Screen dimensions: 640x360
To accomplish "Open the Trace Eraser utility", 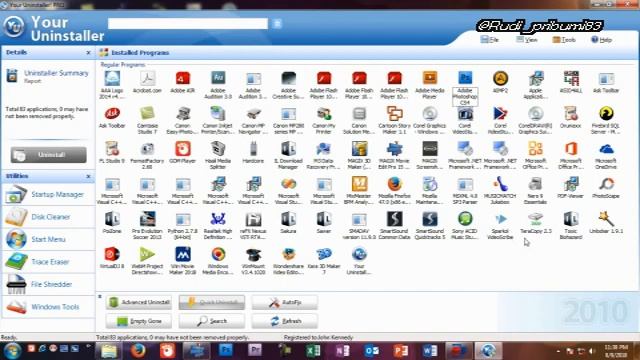I will tap(48, 262).
